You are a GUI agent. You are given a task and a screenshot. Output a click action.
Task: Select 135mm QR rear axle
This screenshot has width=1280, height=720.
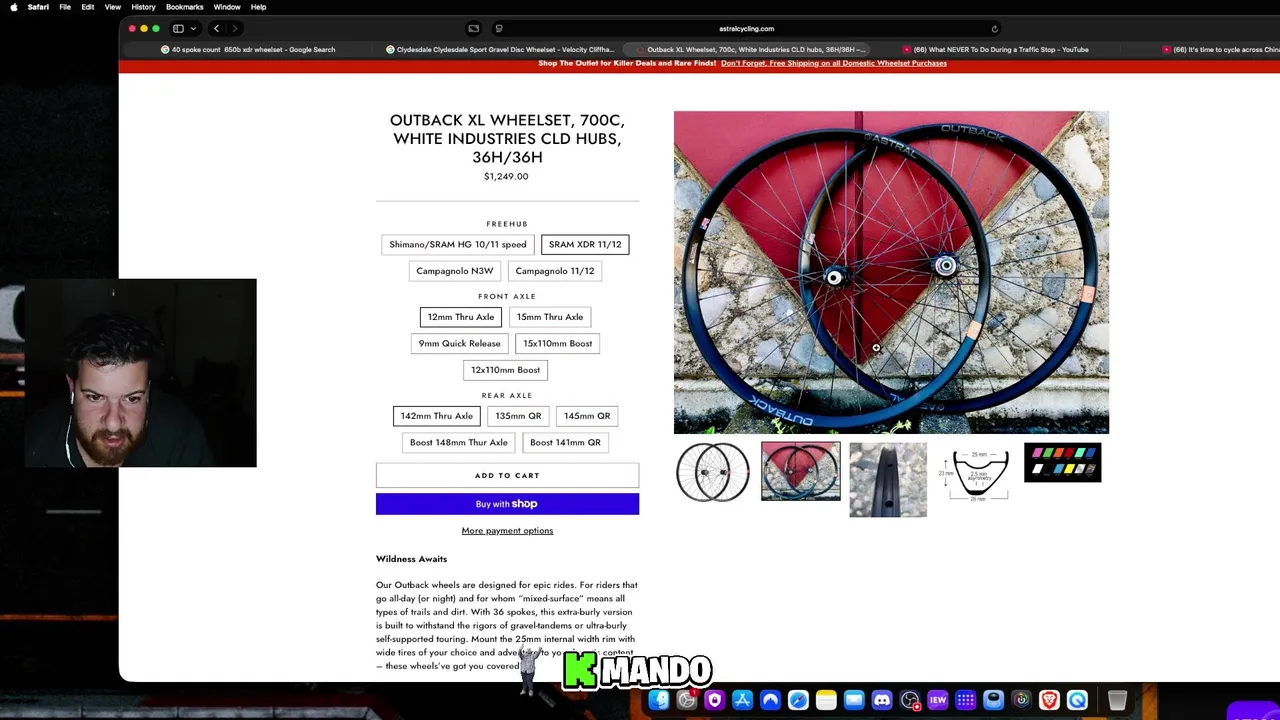[518, 416]
